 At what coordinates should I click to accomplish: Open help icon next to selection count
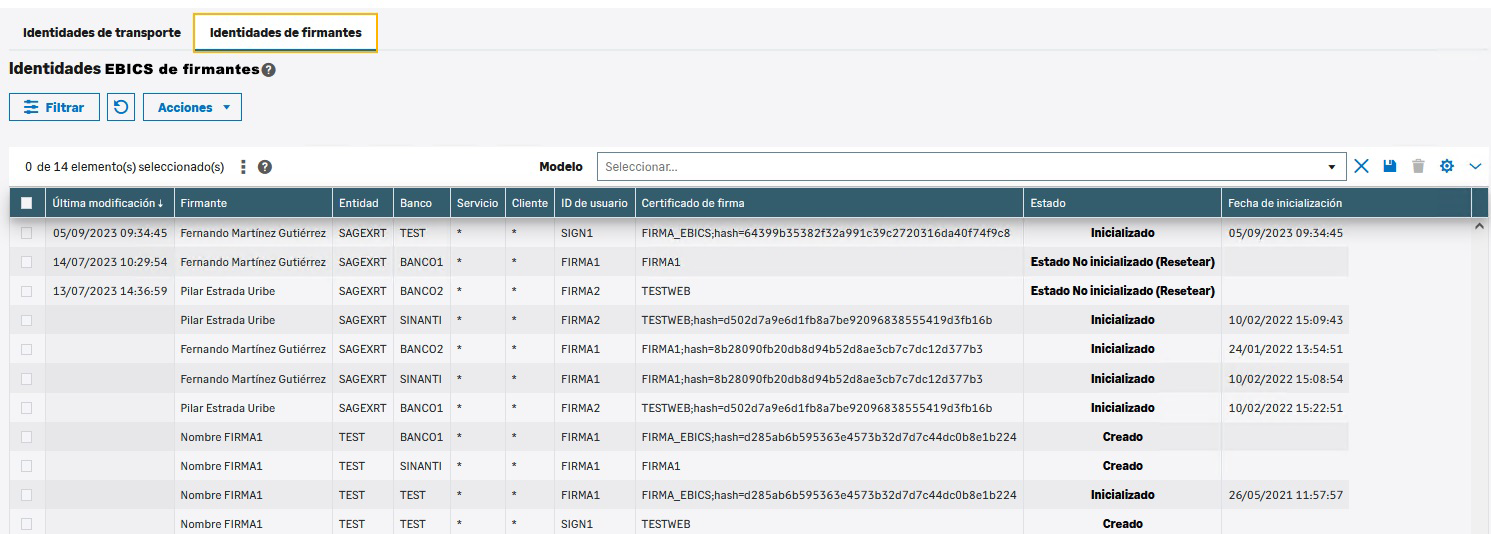coord(265,167)
